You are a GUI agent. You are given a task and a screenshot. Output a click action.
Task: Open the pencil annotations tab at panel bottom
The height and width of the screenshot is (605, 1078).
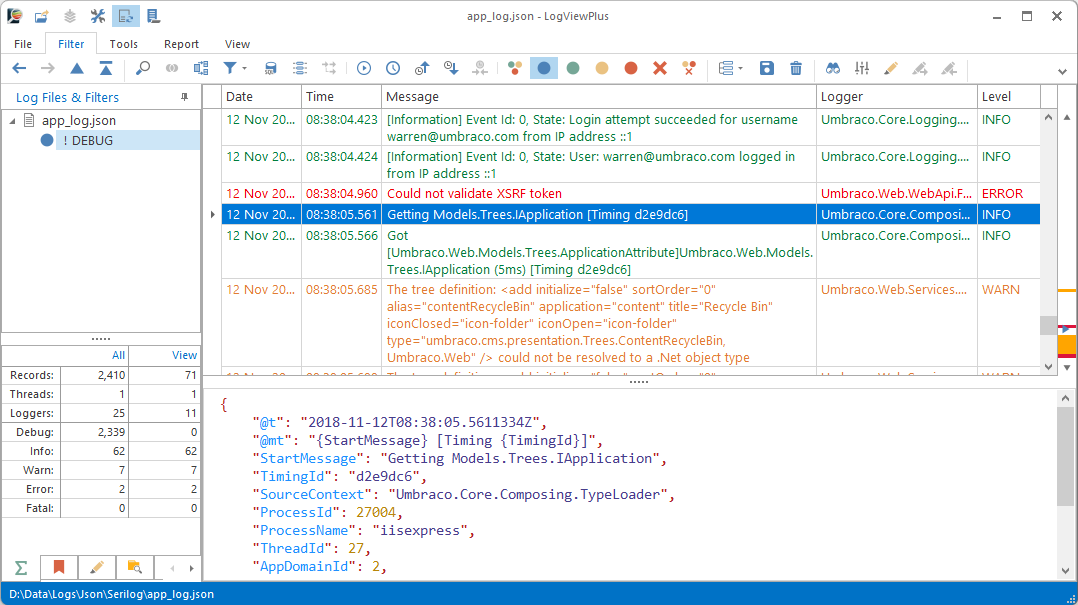coord(96,568)
